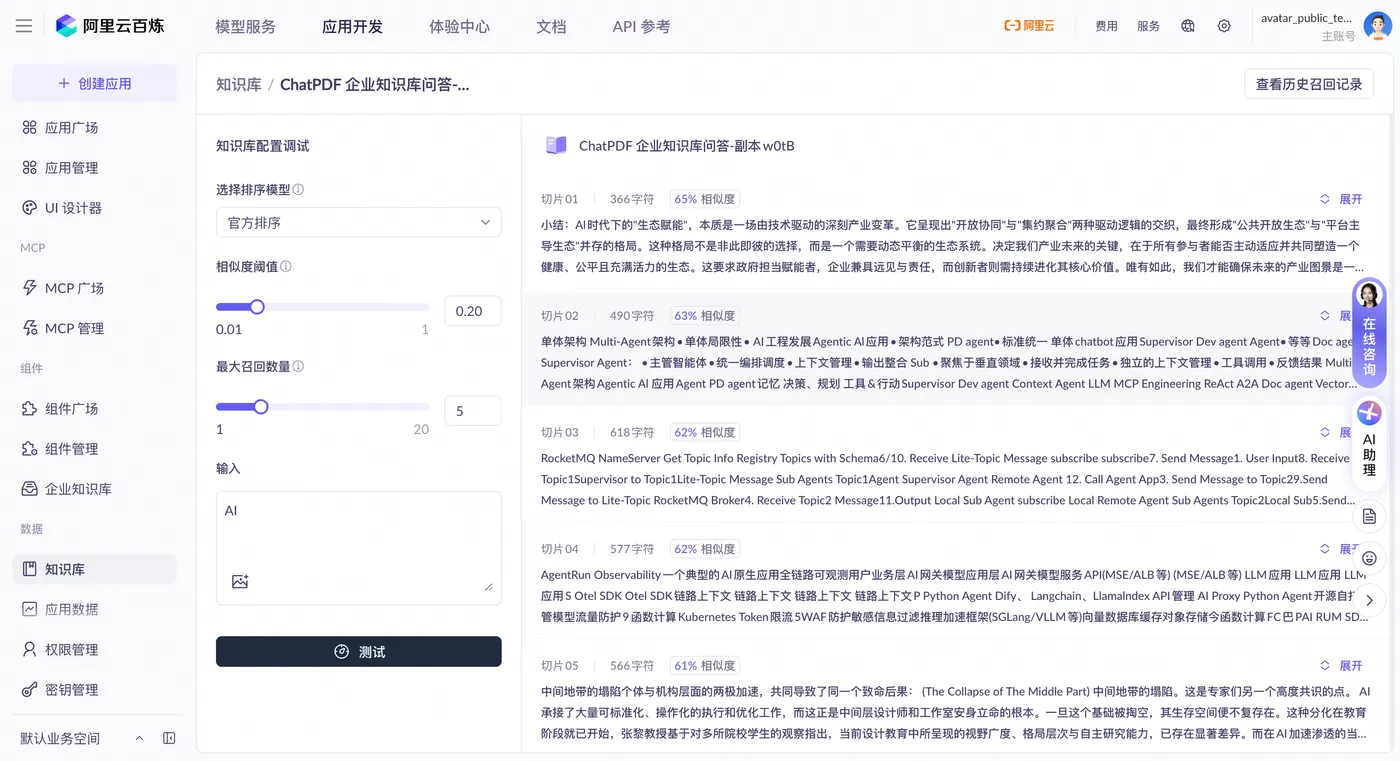Select 知识库 in the sidebar
Screen dimensions: 1400x761
[94, 569]
